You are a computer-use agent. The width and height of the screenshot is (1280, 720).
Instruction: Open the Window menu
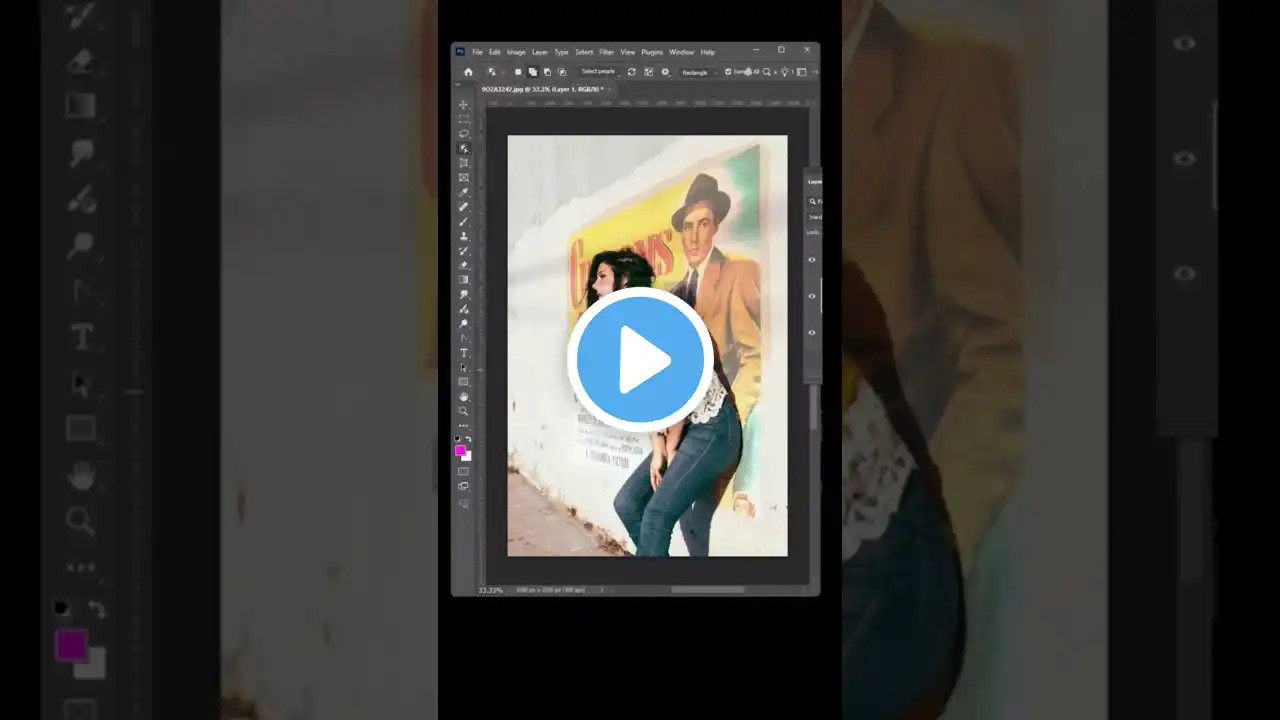682,52
